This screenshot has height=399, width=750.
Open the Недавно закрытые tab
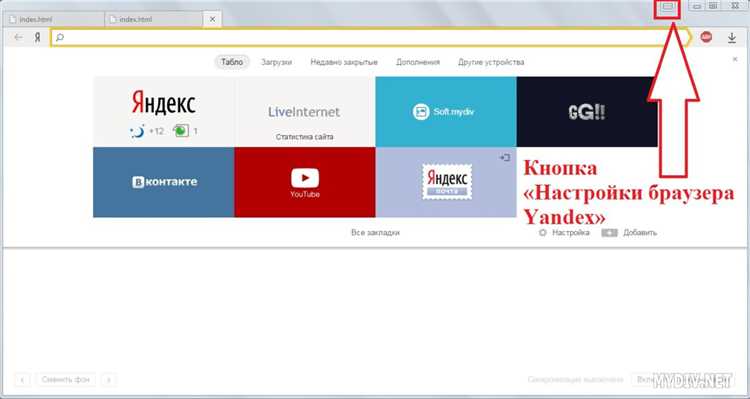tap(344, 62)
